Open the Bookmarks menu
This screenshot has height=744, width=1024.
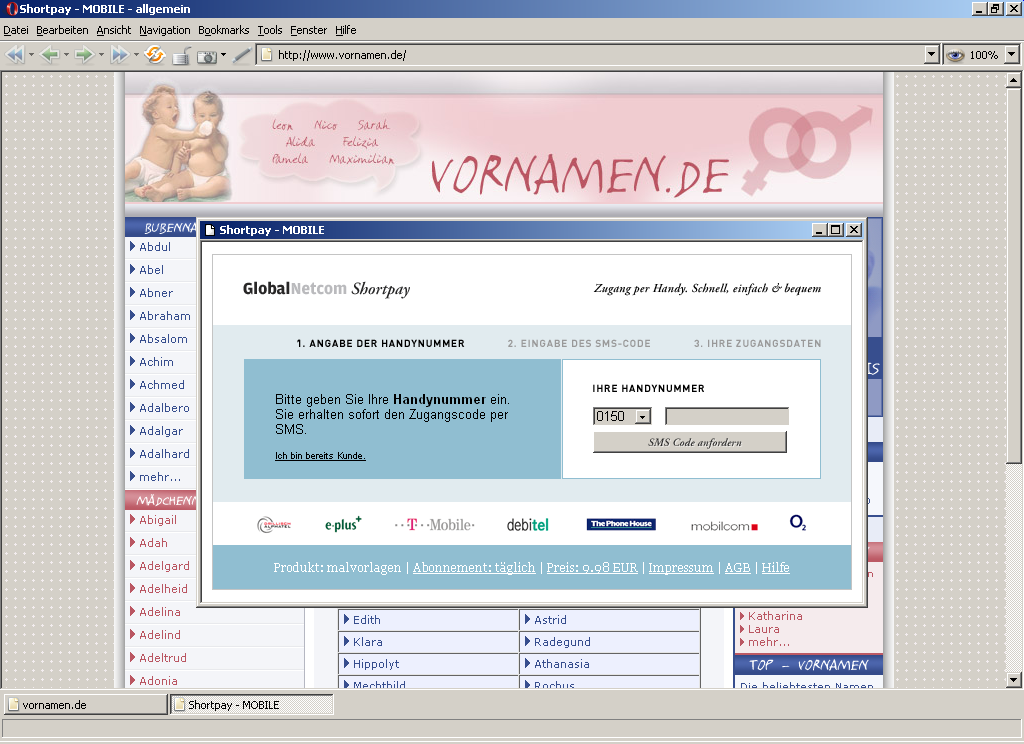click(x=223, y=30)
